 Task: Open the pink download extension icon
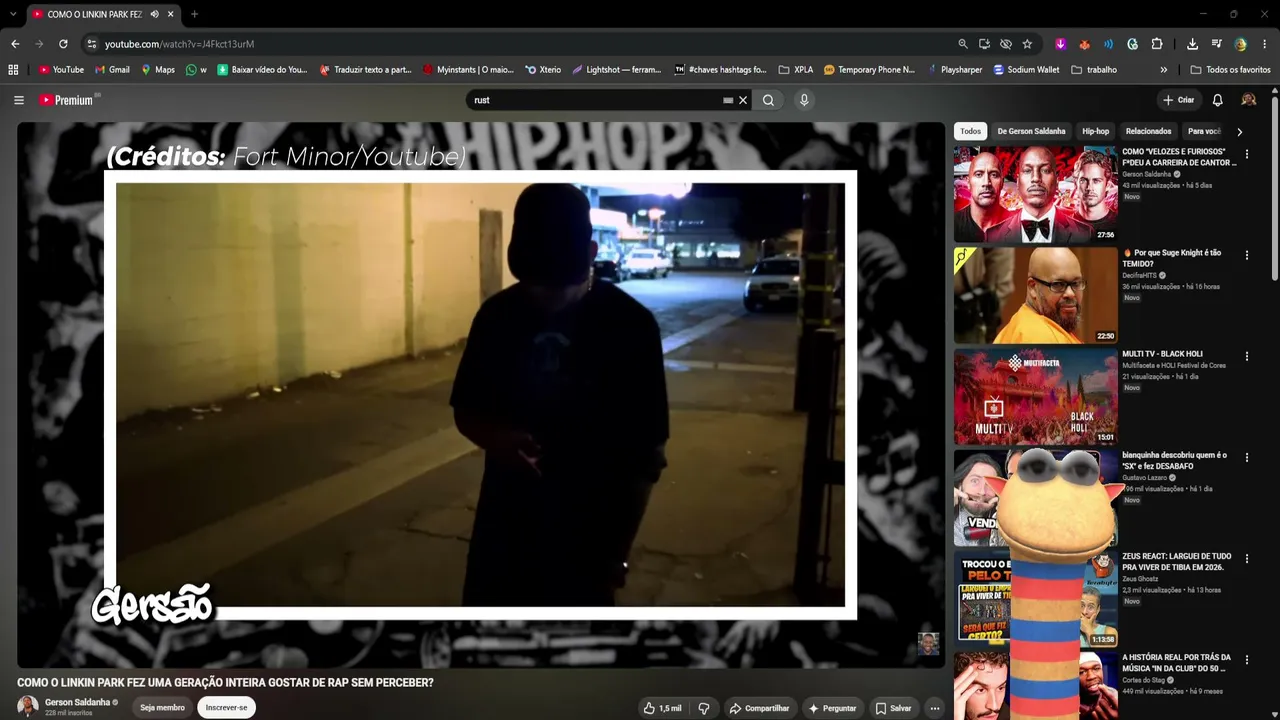1060,44
